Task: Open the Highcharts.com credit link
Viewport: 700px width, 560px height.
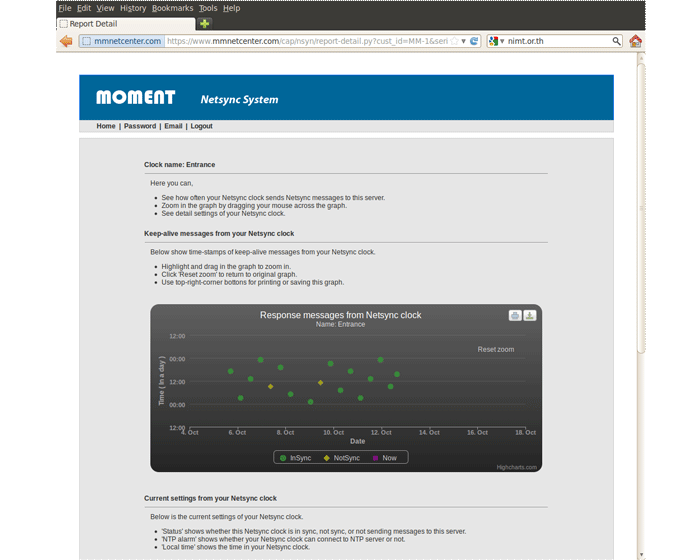Action: 517,467
